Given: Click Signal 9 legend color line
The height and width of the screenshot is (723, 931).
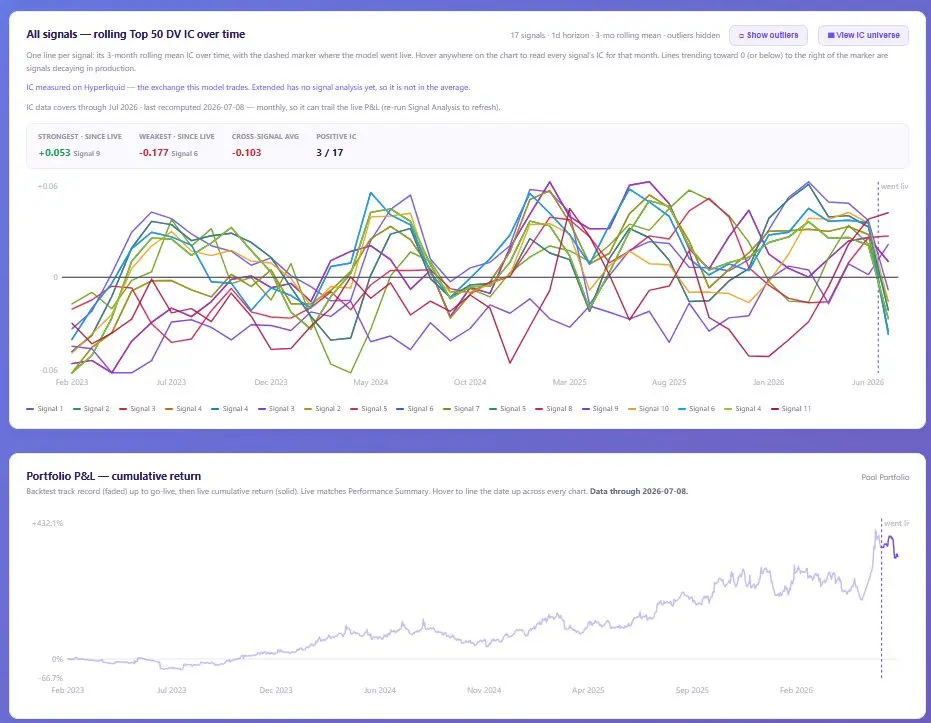Looking at the screenshot, I should pyautogui.click(x=585, y=408).
